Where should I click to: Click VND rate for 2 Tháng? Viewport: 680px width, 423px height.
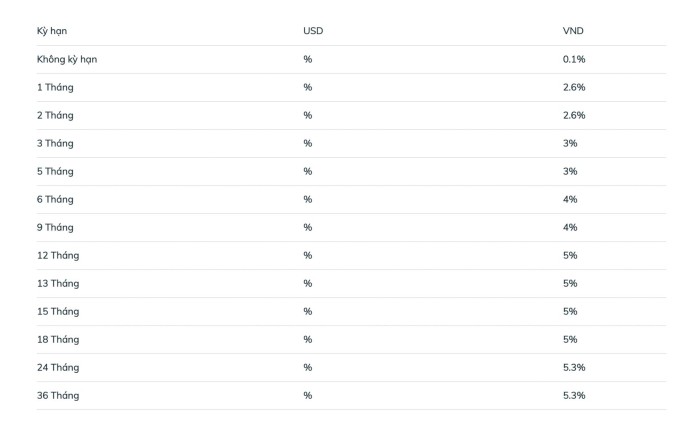574,115
